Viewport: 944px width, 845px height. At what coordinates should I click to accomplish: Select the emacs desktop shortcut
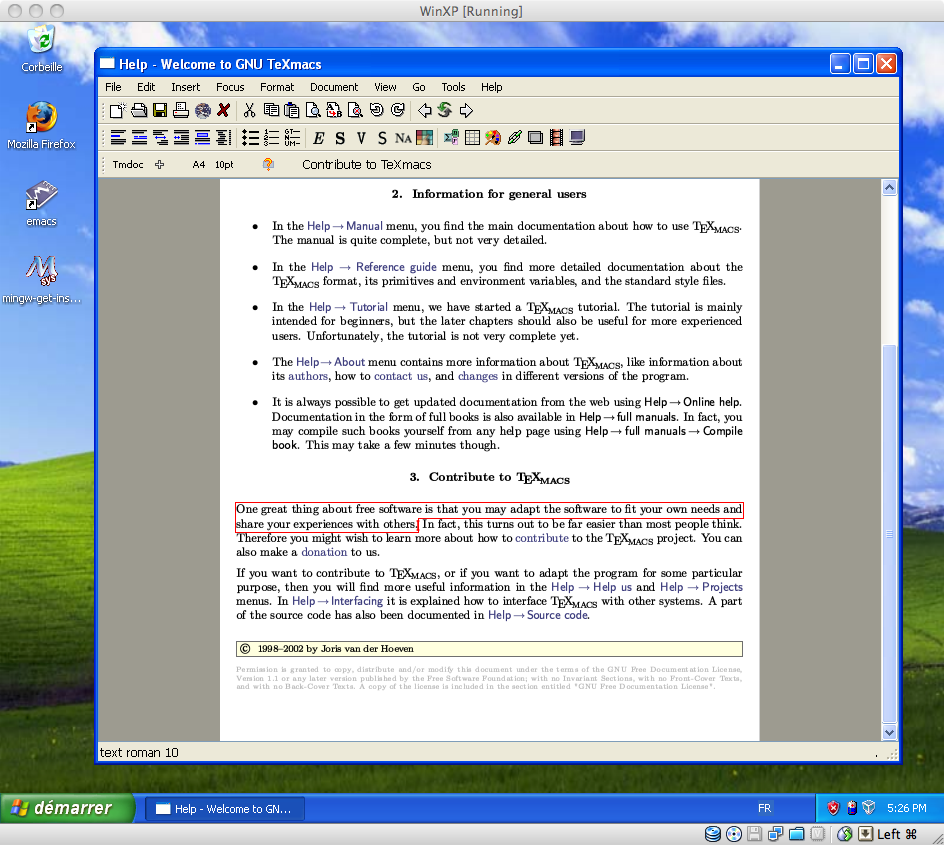[x=41, y=203]
